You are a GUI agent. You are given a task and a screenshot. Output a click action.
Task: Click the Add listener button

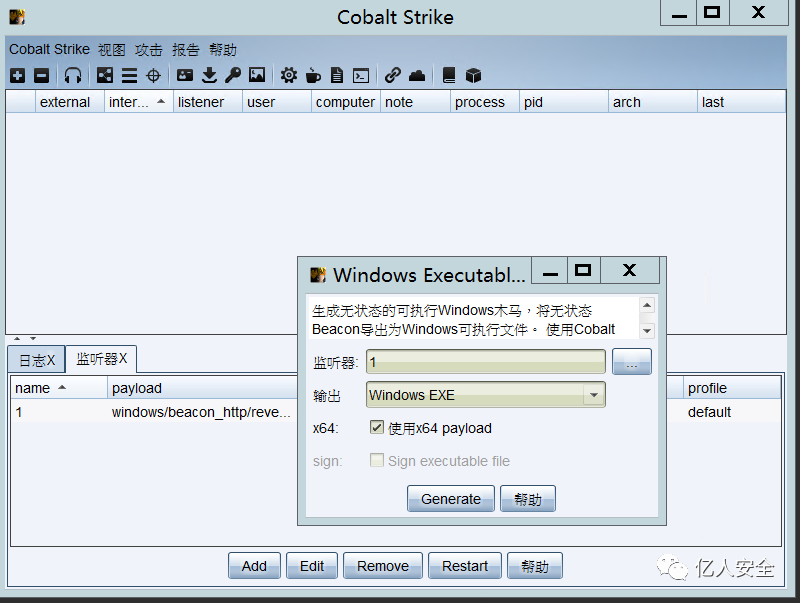click(254, 566)
